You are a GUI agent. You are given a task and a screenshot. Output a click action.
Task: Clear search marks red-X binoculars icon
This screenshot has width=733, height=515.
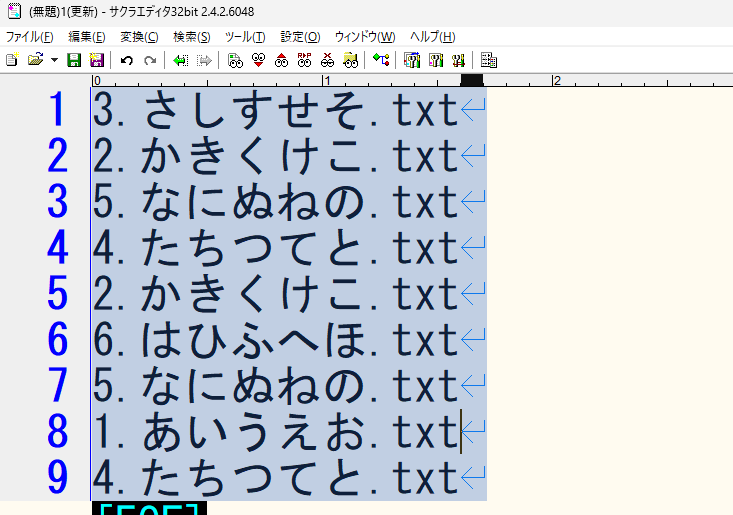(327, 60)
